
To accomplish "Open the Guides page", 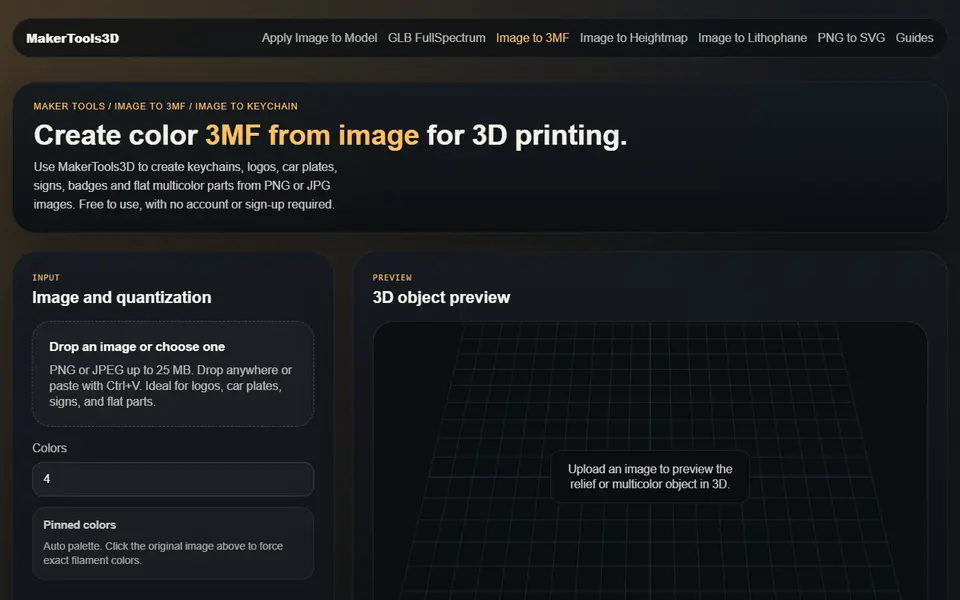I will click(x=914, y=38).
